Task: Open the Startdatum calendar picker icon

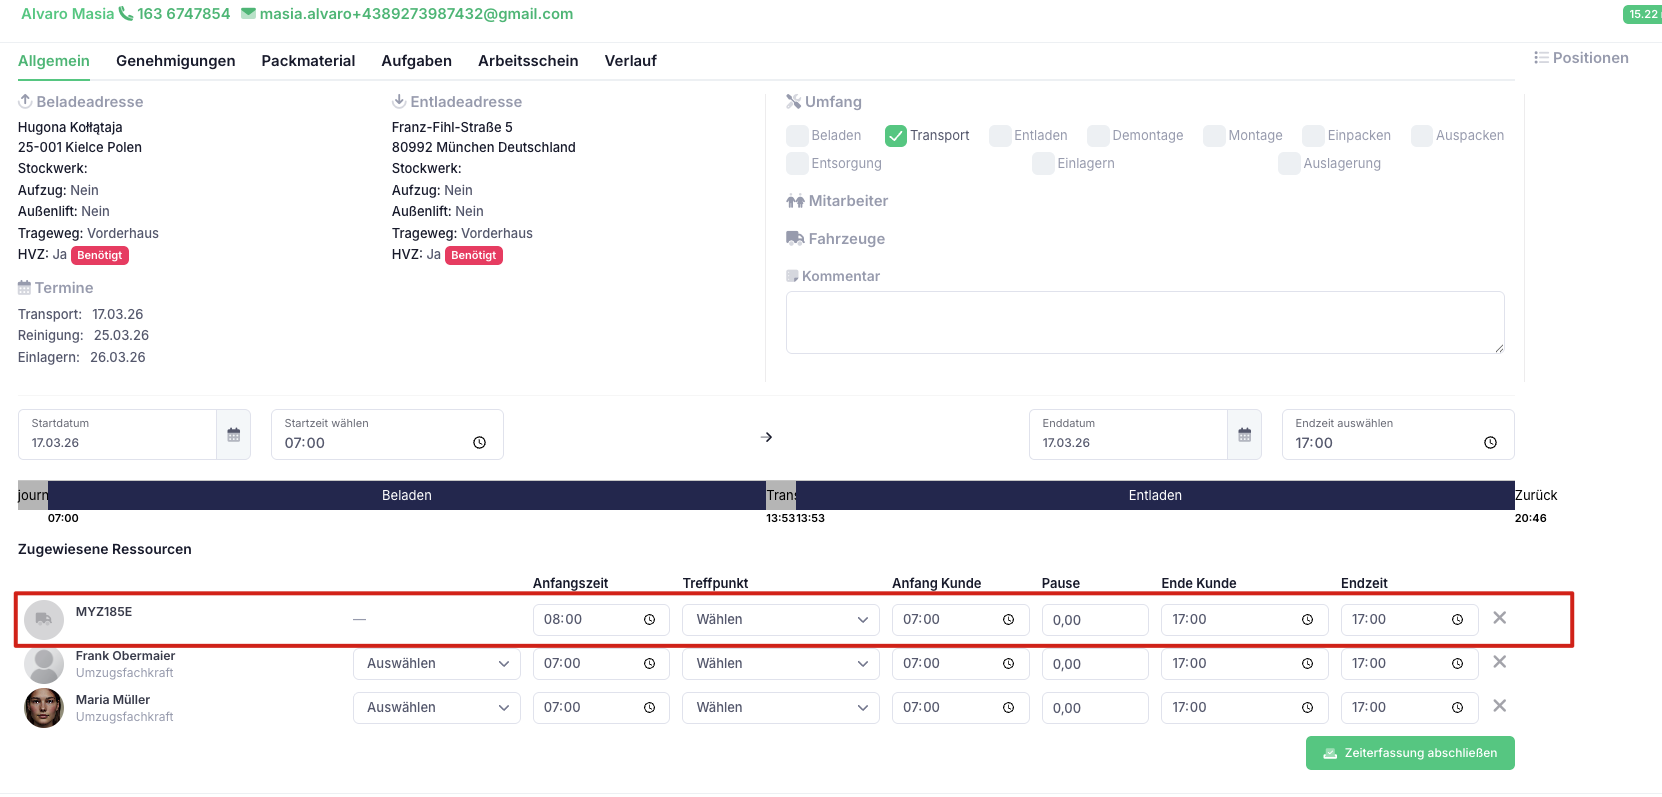Action: [x=234, y=435]
